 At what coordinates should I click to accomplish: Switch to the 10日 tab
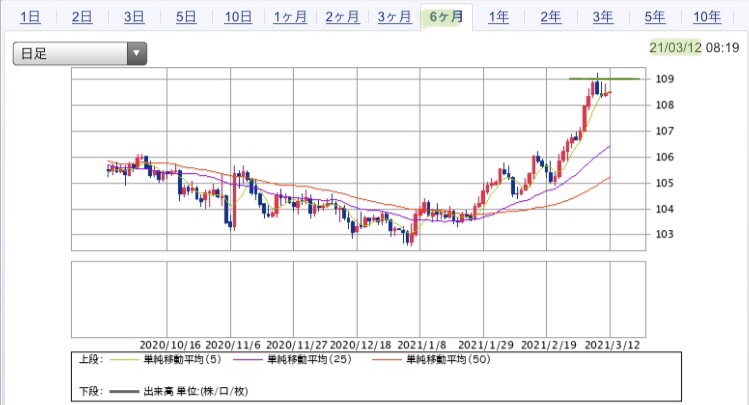pyautogui.click(x=238, y=17)
